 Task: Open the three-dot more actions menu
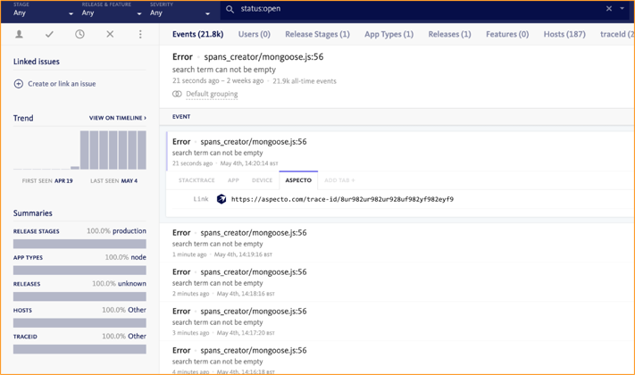pos(140,34)
